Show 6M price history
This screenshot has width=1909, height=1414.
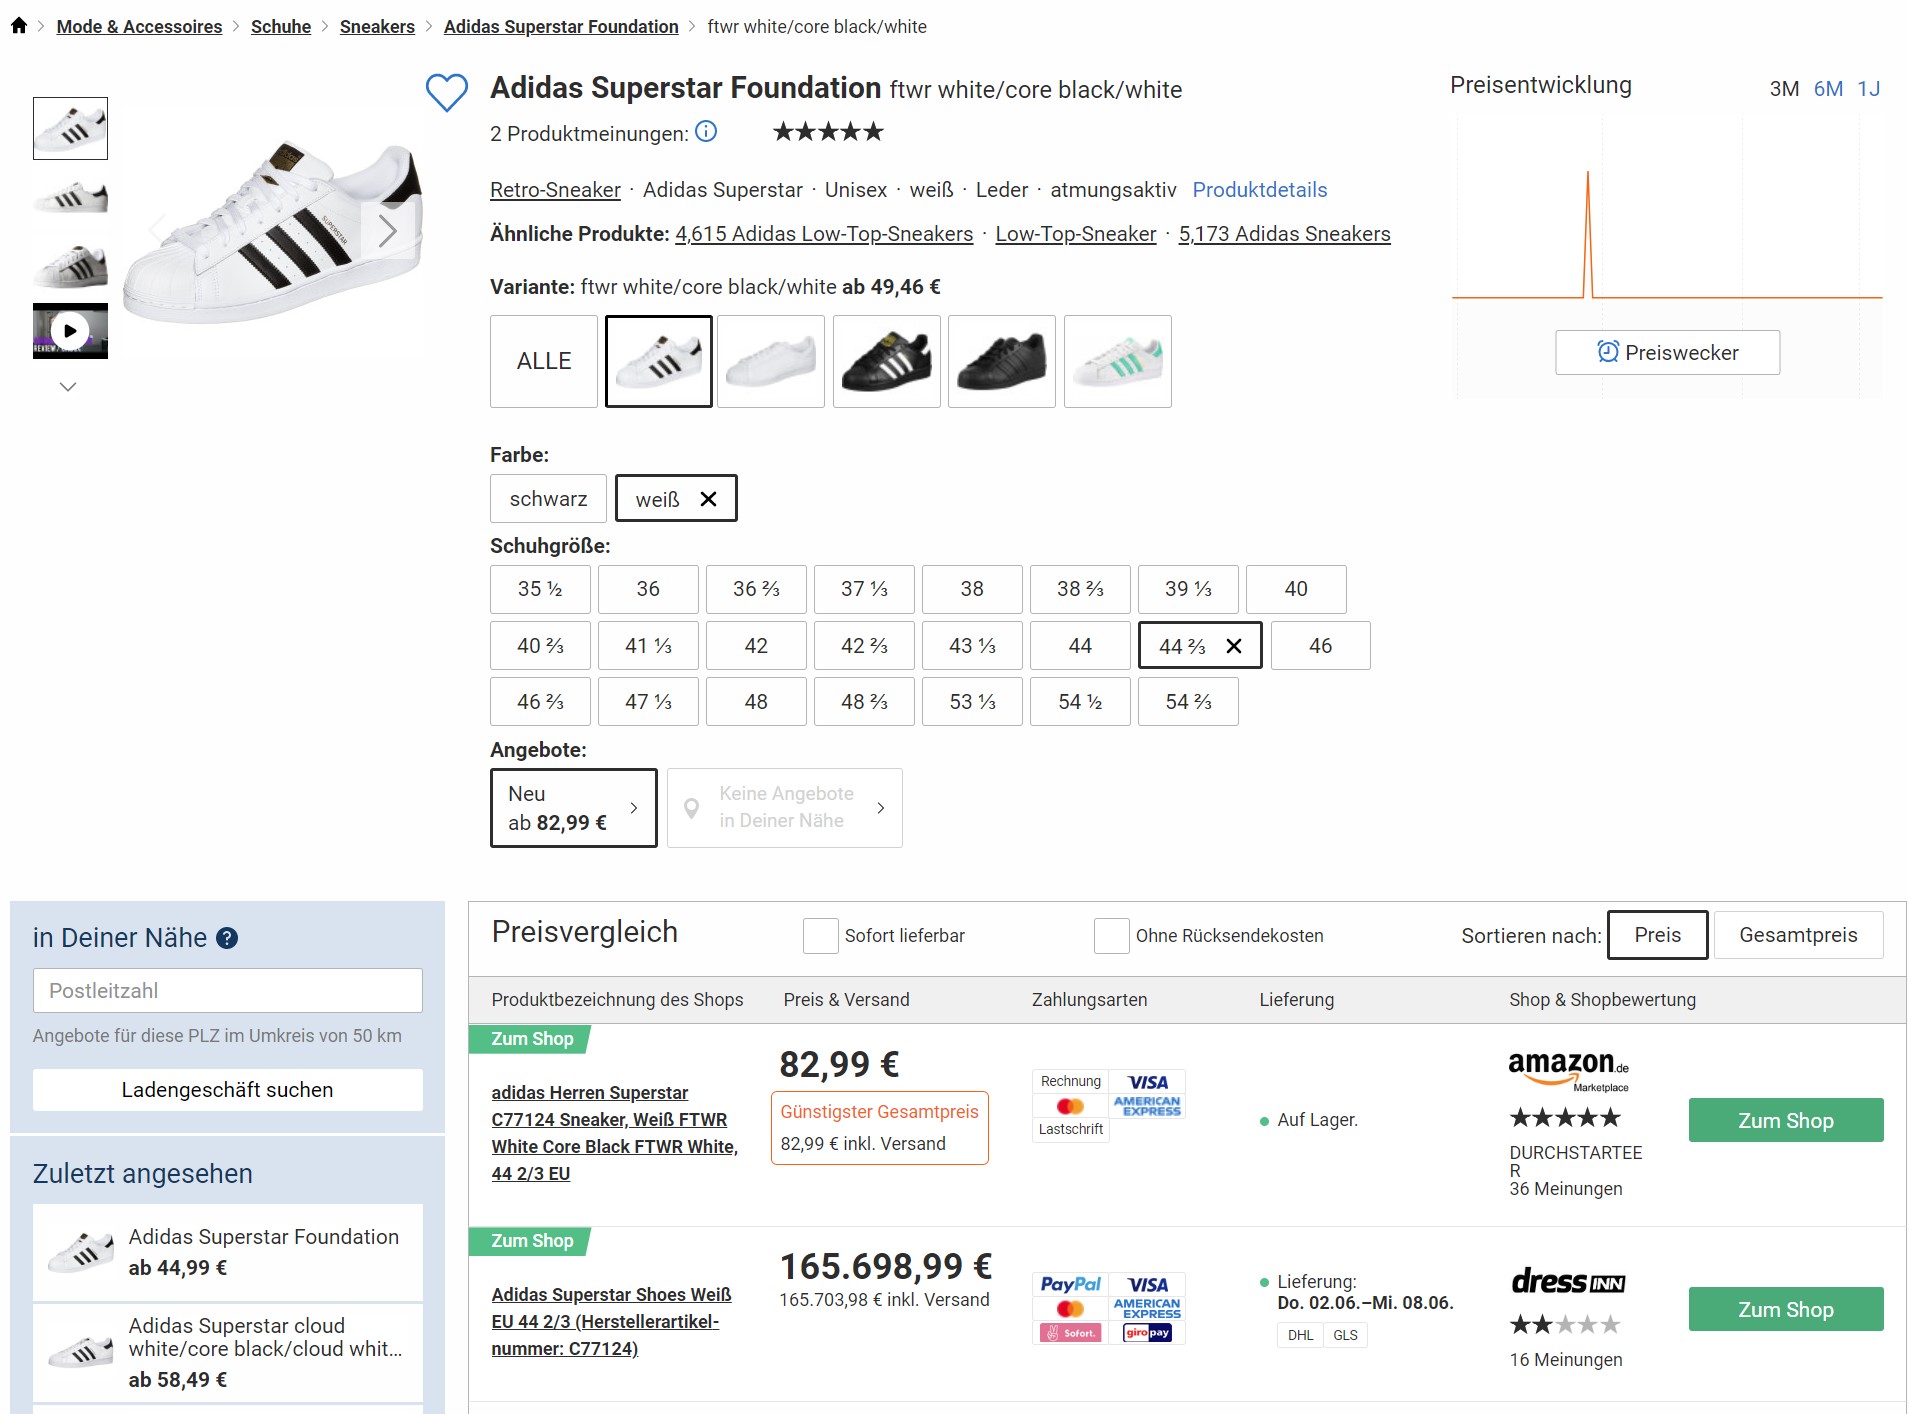[x=1828, y=89]
